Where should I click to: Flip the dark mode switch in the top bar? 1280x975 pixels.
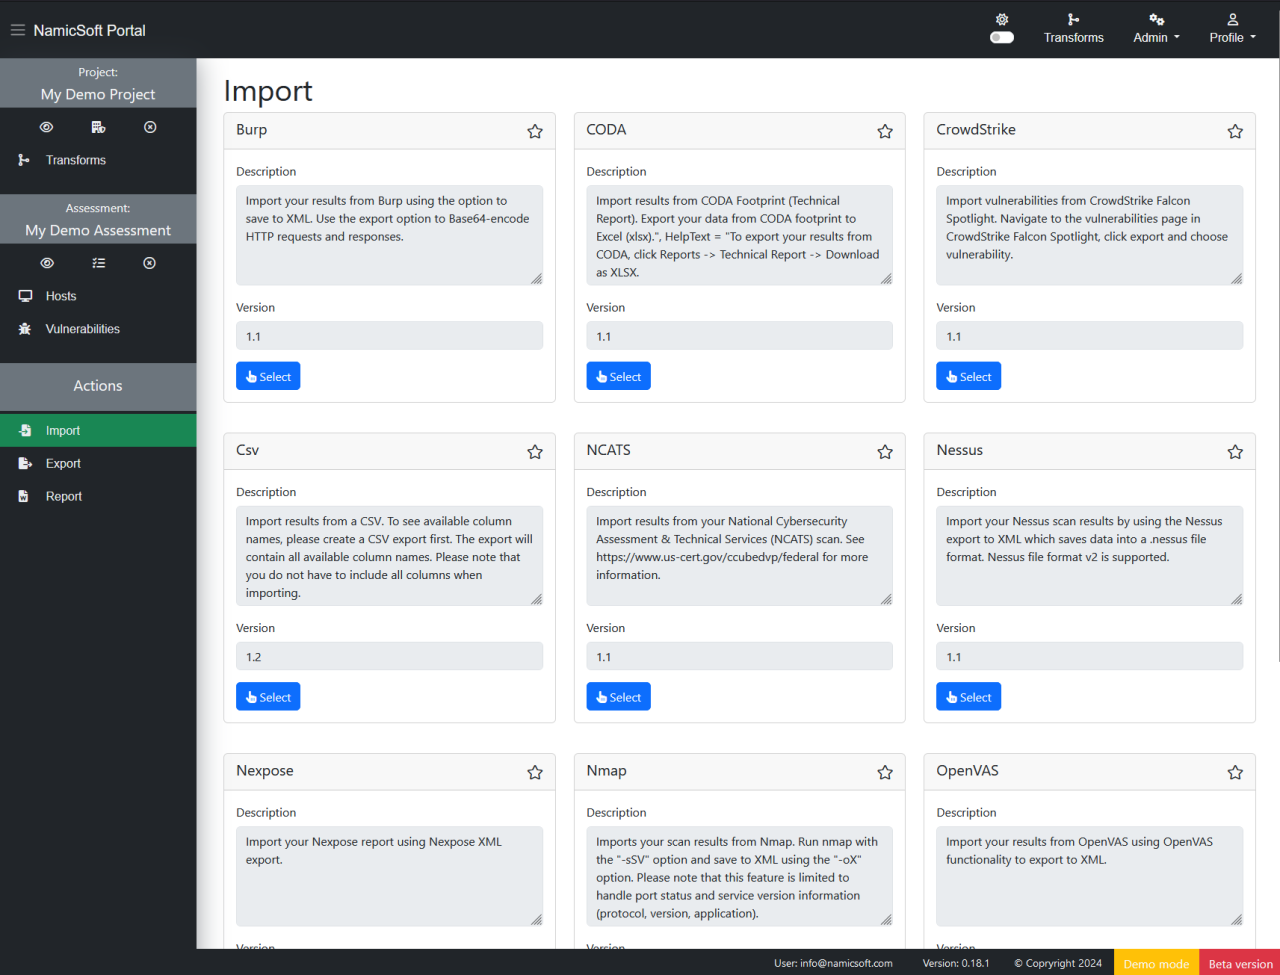click(1001, 36)
